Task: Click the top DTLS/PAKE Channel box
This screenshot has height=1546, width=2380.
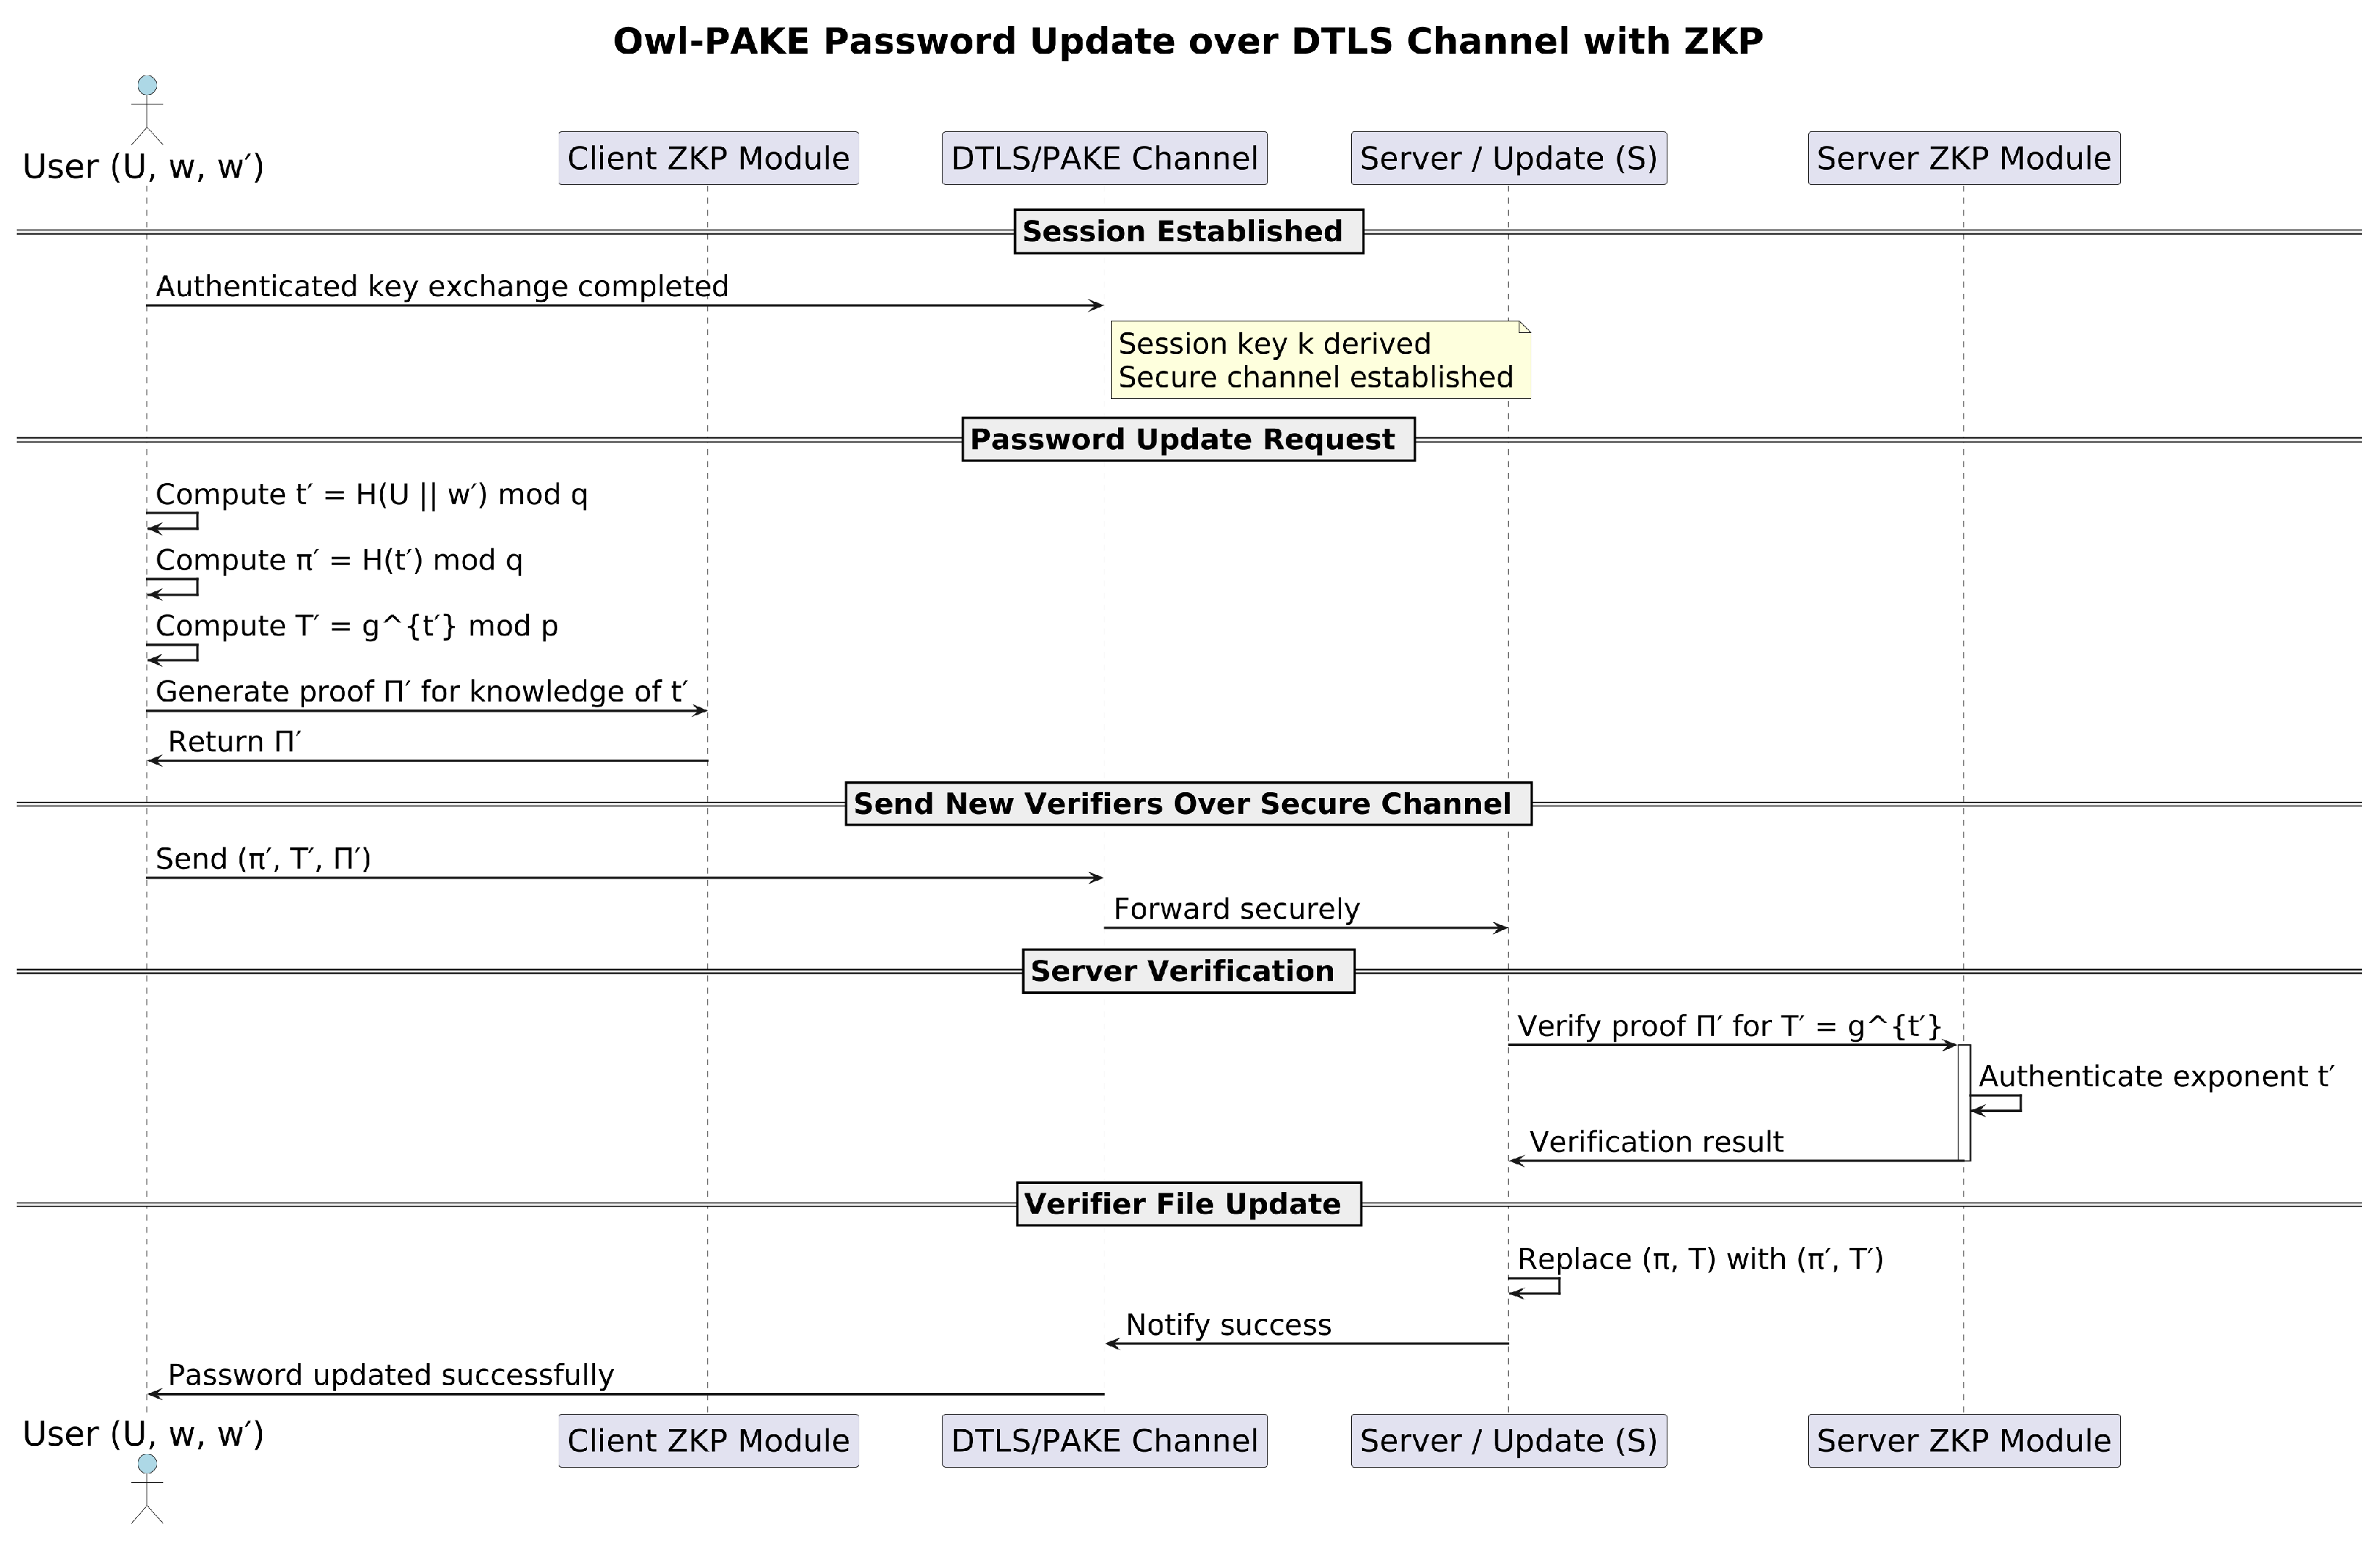Action: (1104, 158)
